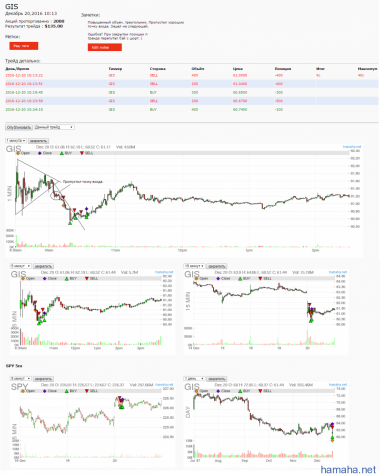The height and width of the screenshot is (474, 380).
Task: Click the BUY legend icon in the 5-minute GIS chart
Action: coord(67,278)
